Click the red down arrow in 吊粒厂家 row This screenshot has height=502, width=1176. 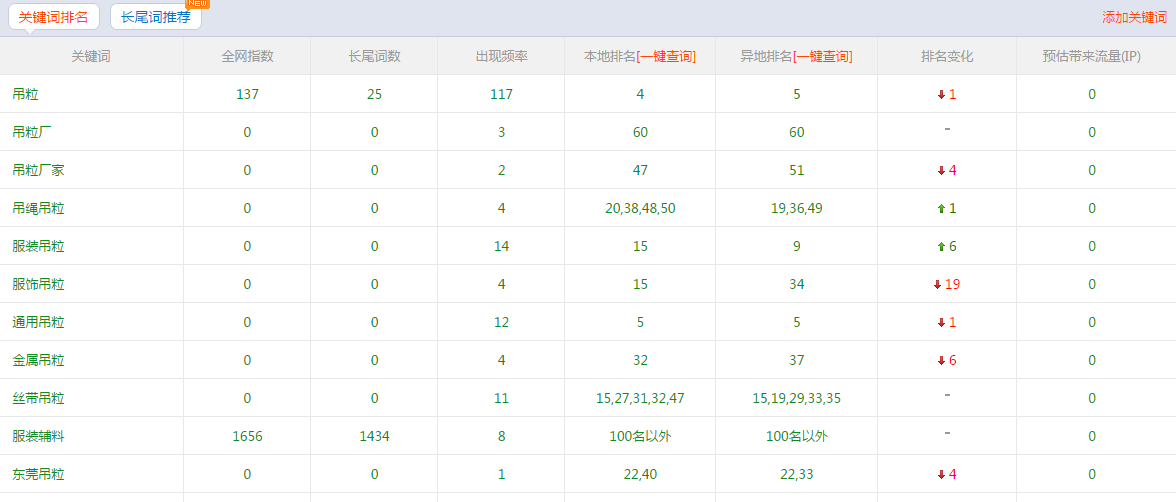(x=941, y=171)
